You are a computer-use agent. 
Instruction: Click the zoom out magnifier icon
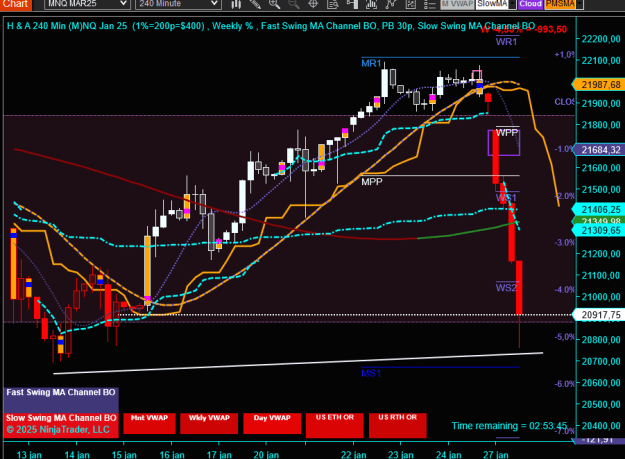[x=294, y=4]
